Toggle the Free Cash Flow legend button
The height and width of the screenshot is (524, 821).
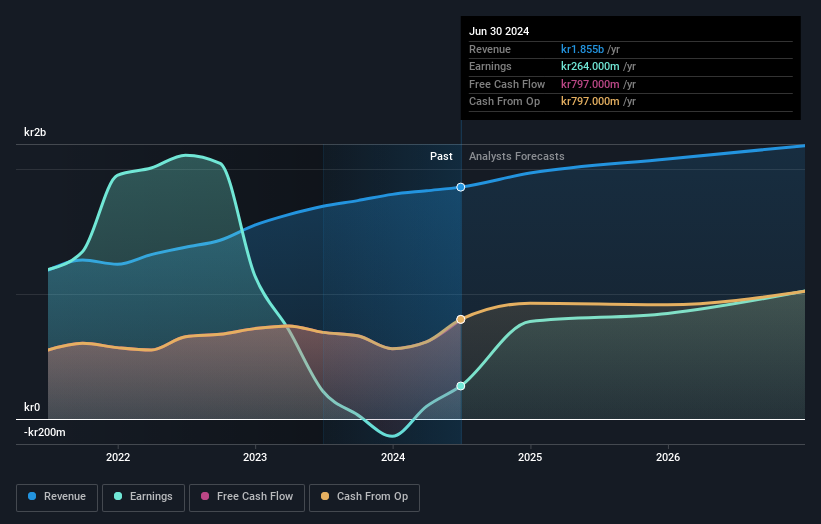tap(247, 497)
